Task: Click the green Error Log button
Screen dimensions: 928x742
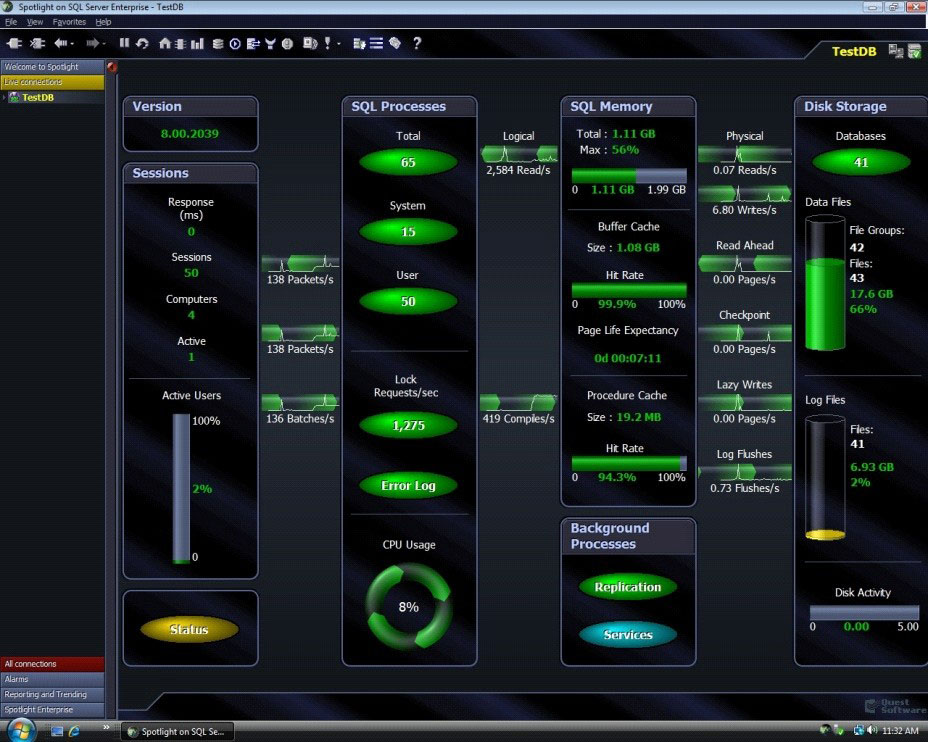Action: 408,486
